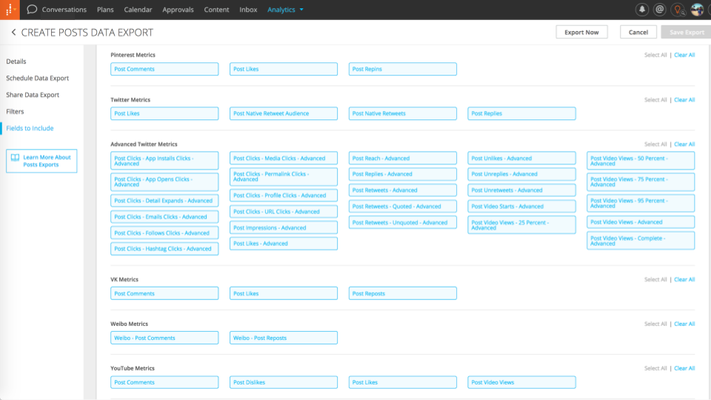Toggle Post Impressions - Advanced field
Viewport: 711px width, 400px height.
coord(283,228)
